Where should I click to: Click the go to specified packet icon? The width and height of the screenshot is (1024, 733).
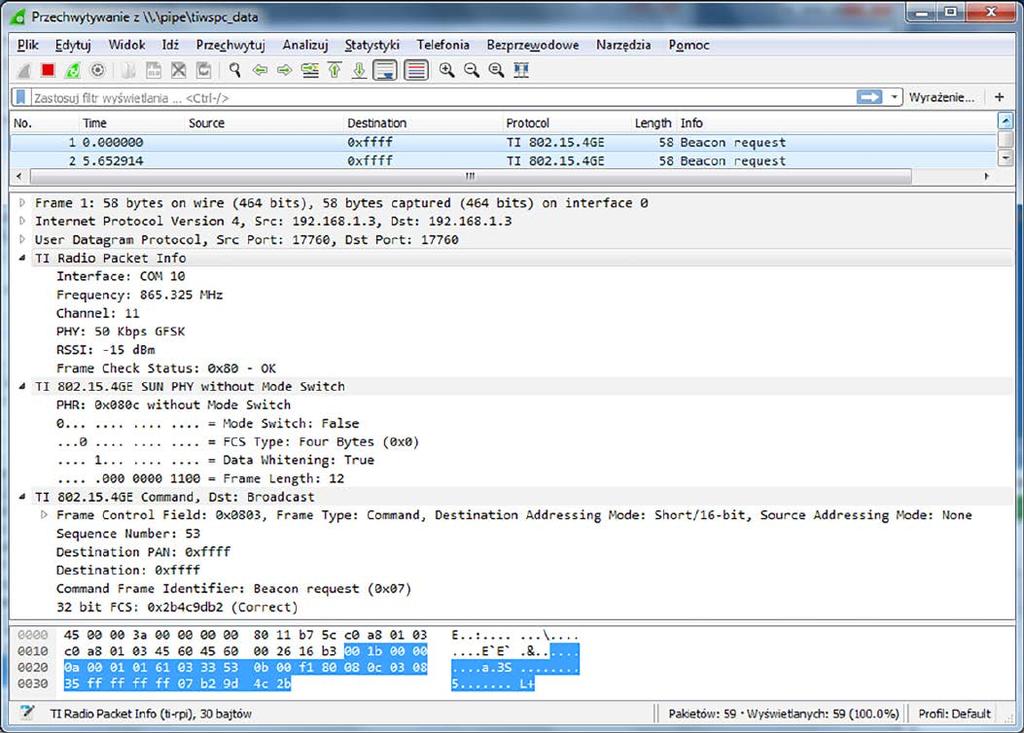click(310, 71)
